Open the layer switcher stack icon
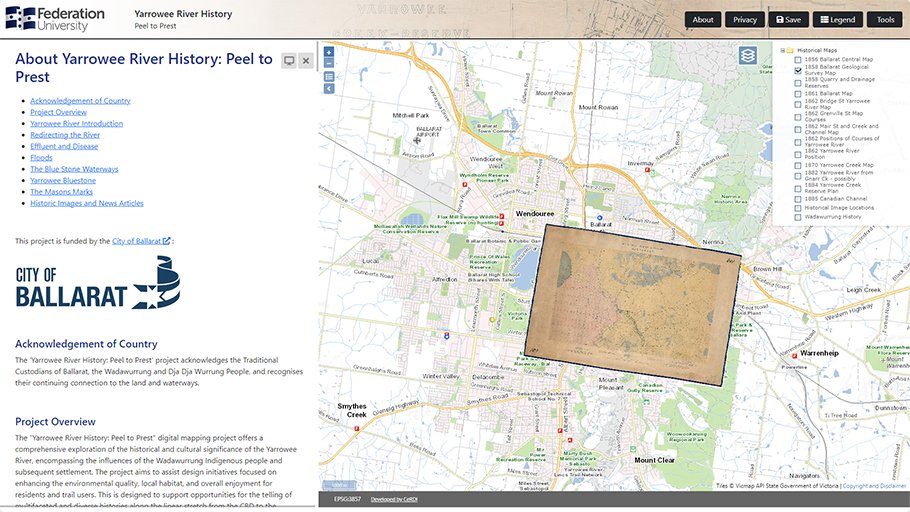Screen dimensions: 910x512 tap(748, 56)
